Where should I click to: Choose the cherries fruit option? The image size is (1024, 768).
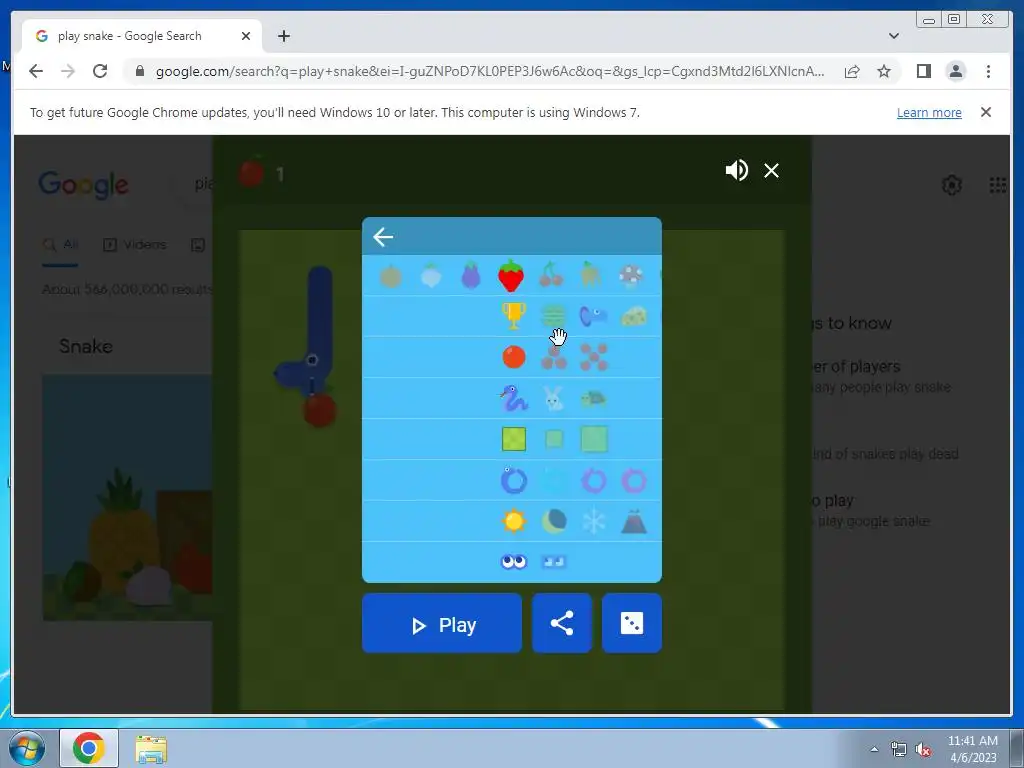[x=551, y=276]
